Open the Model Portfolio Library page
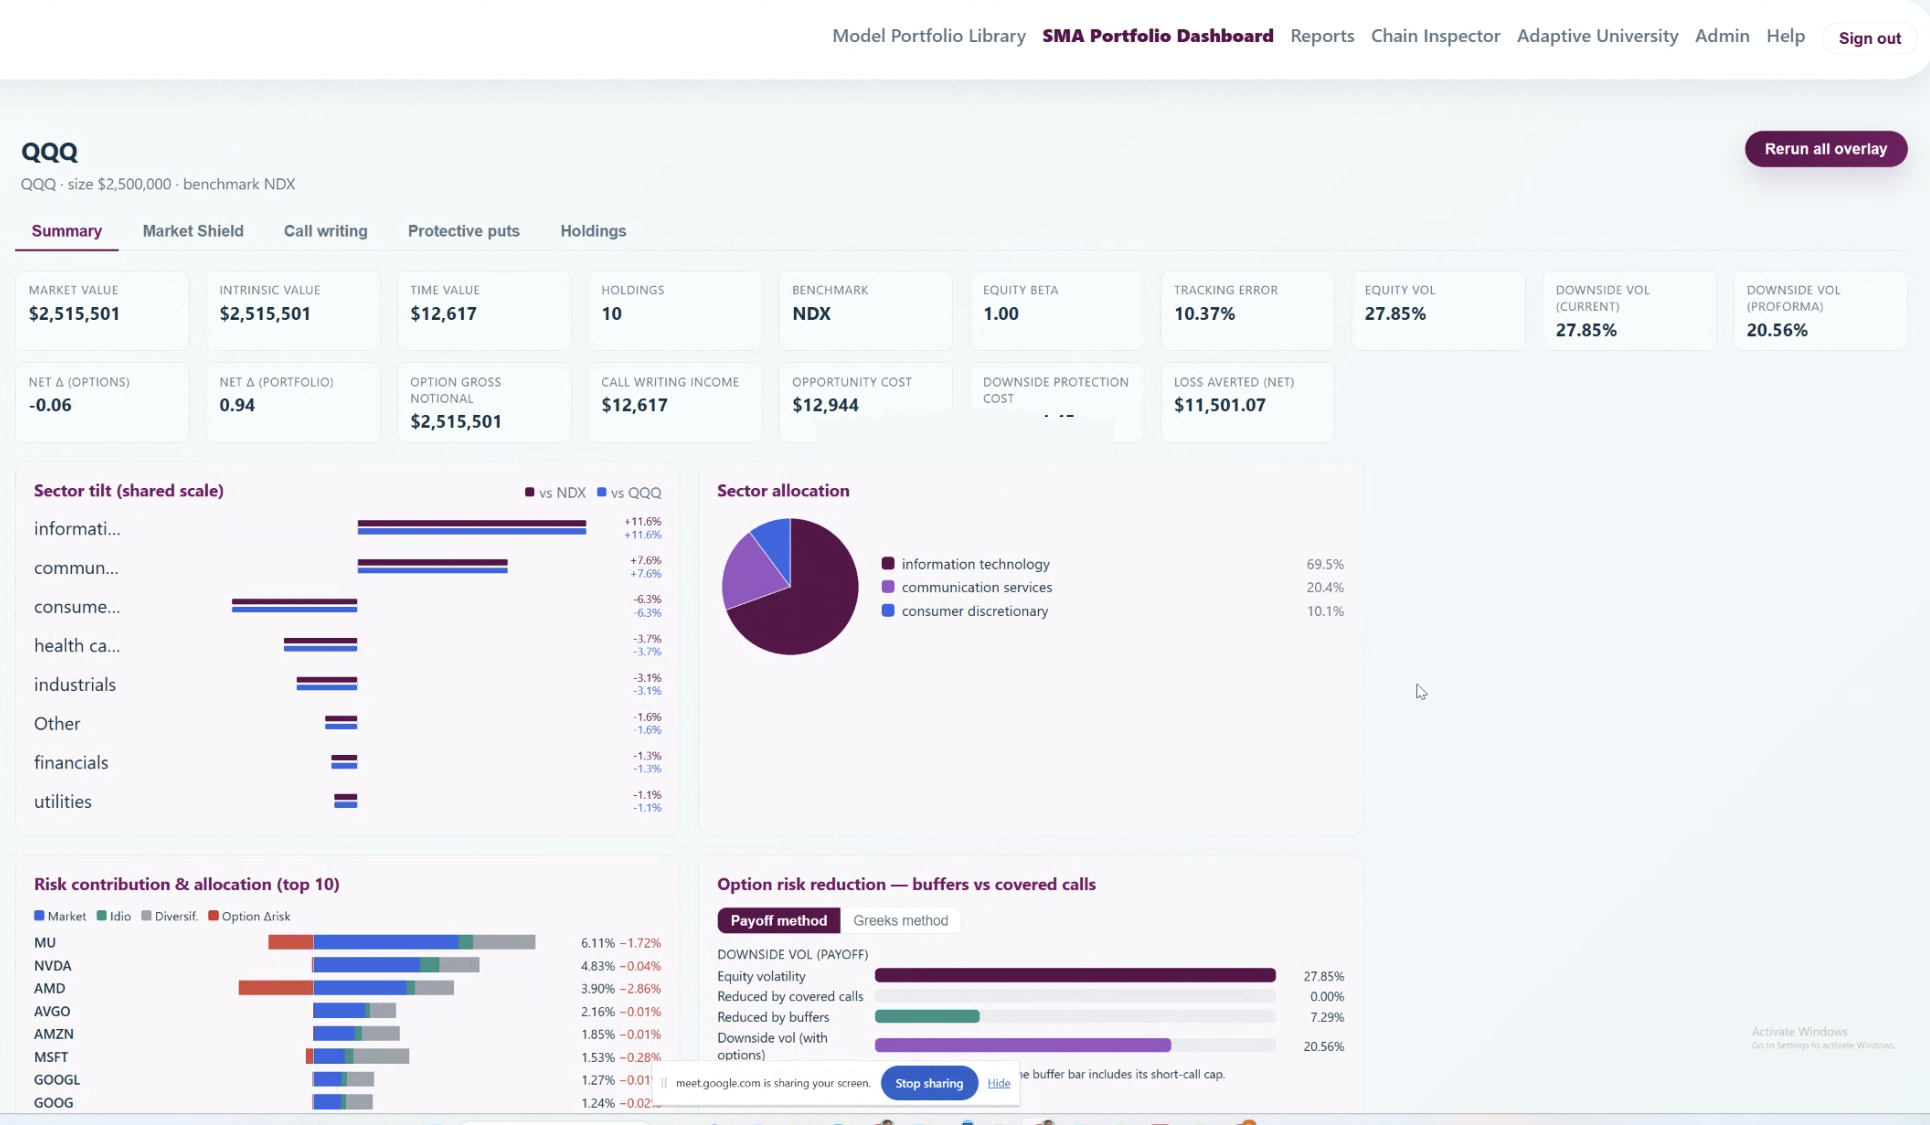Viewport: 1930px width, 1125px height. coord(929,36)
